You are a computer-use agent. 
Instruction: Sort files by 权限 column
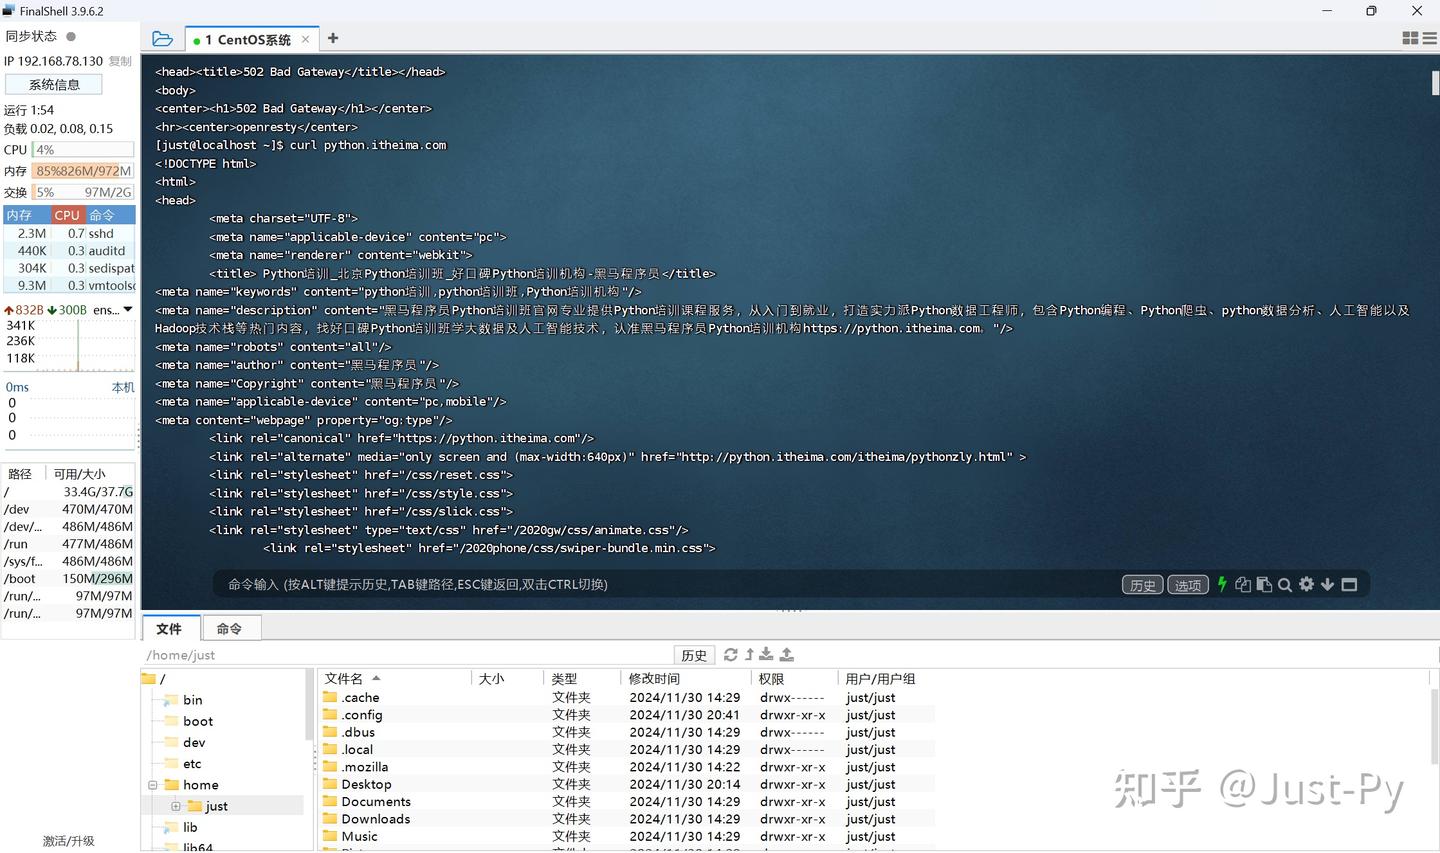point(795,678)
